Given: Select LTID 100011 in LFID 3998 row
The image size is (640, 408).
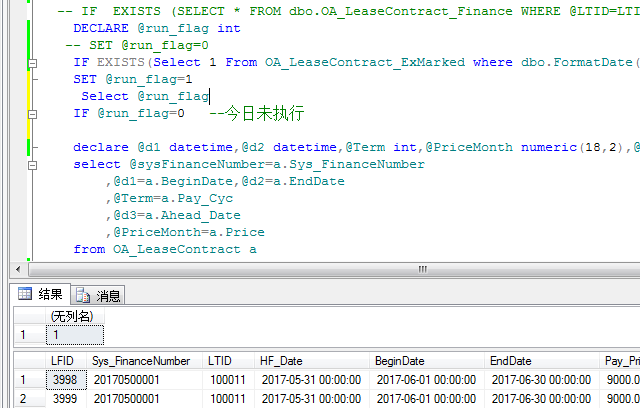Looking at the screenshot, I should 228,380.
